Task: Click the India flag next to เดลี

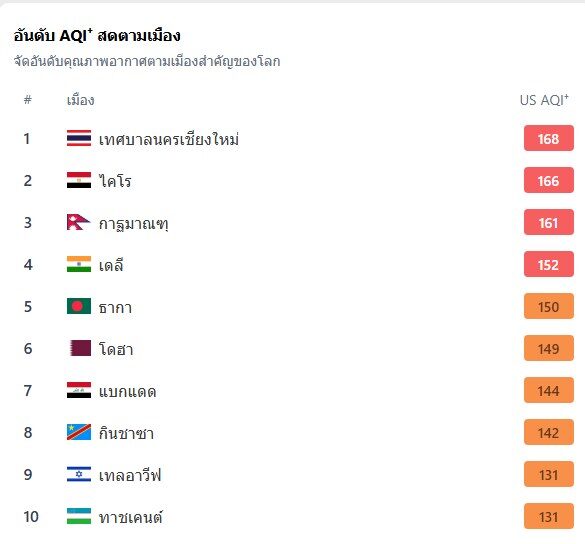Action: pos(79,264)
